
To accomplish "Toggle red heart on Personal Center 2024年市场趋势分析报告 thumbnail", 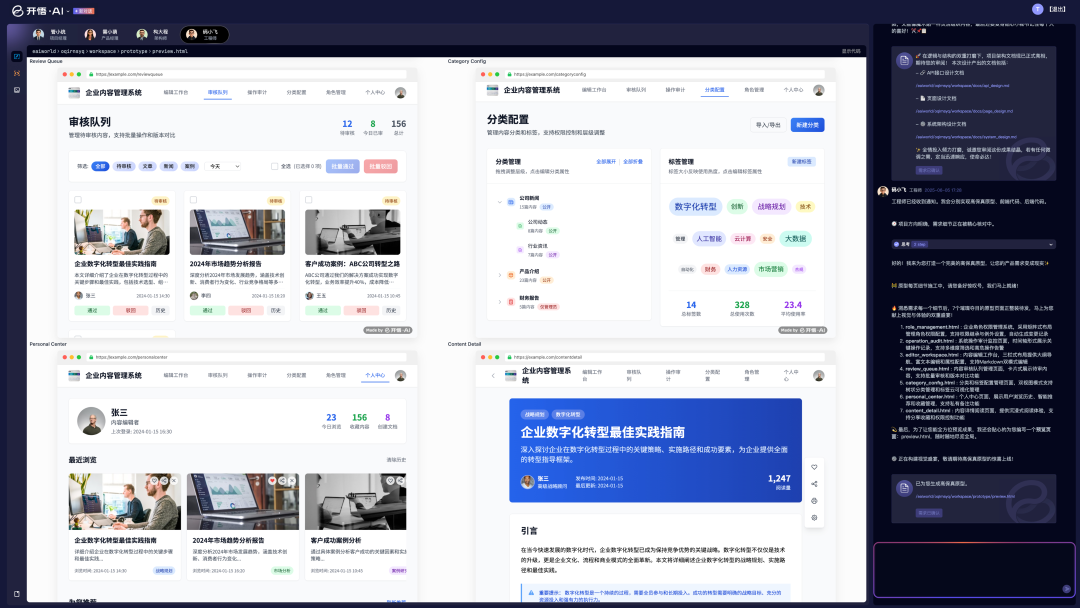I will (272, 481).
